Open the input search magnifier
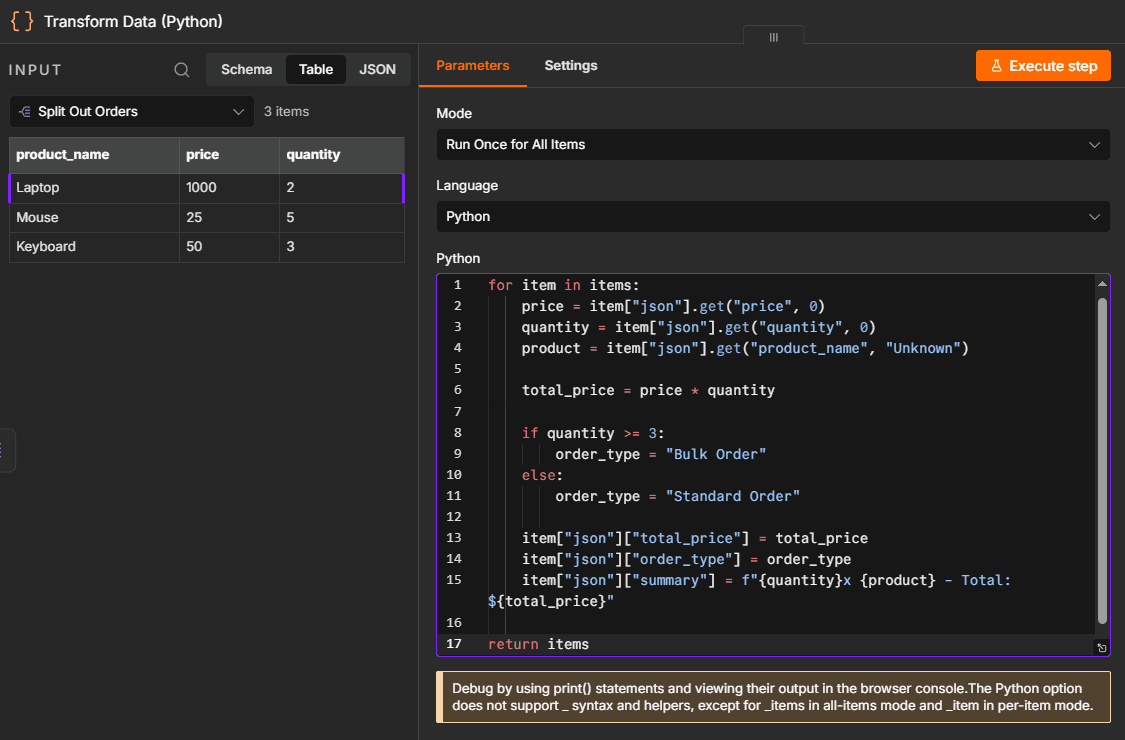This screenshot has height=740, width=1125. 182,70
